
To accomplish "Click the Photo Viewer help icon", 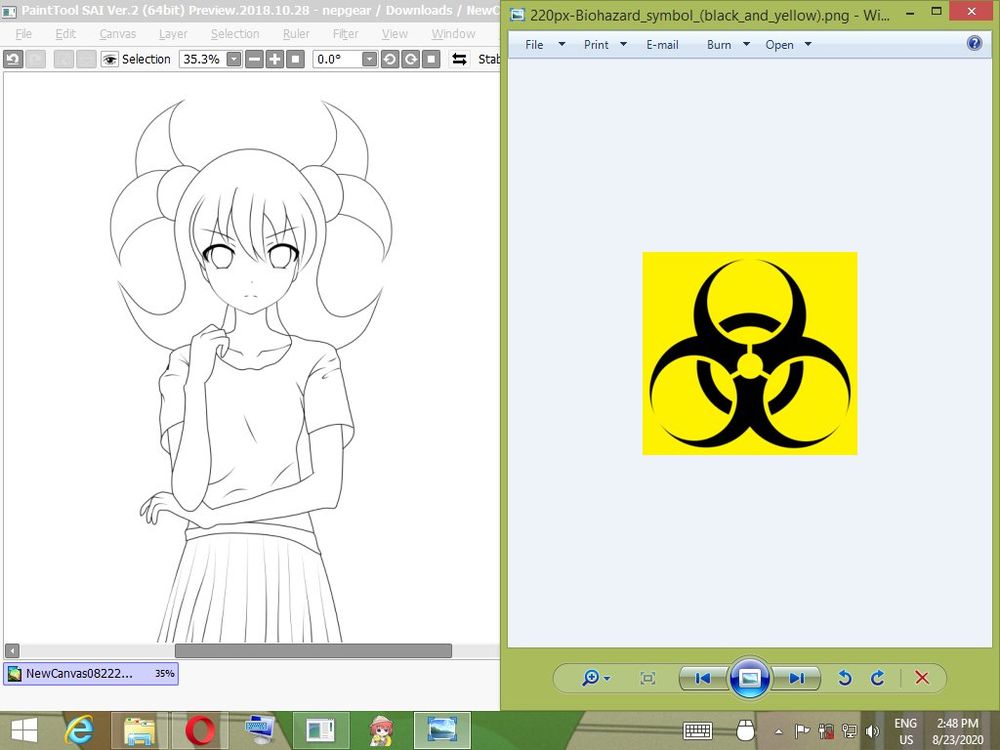I will tap(974, 43).
